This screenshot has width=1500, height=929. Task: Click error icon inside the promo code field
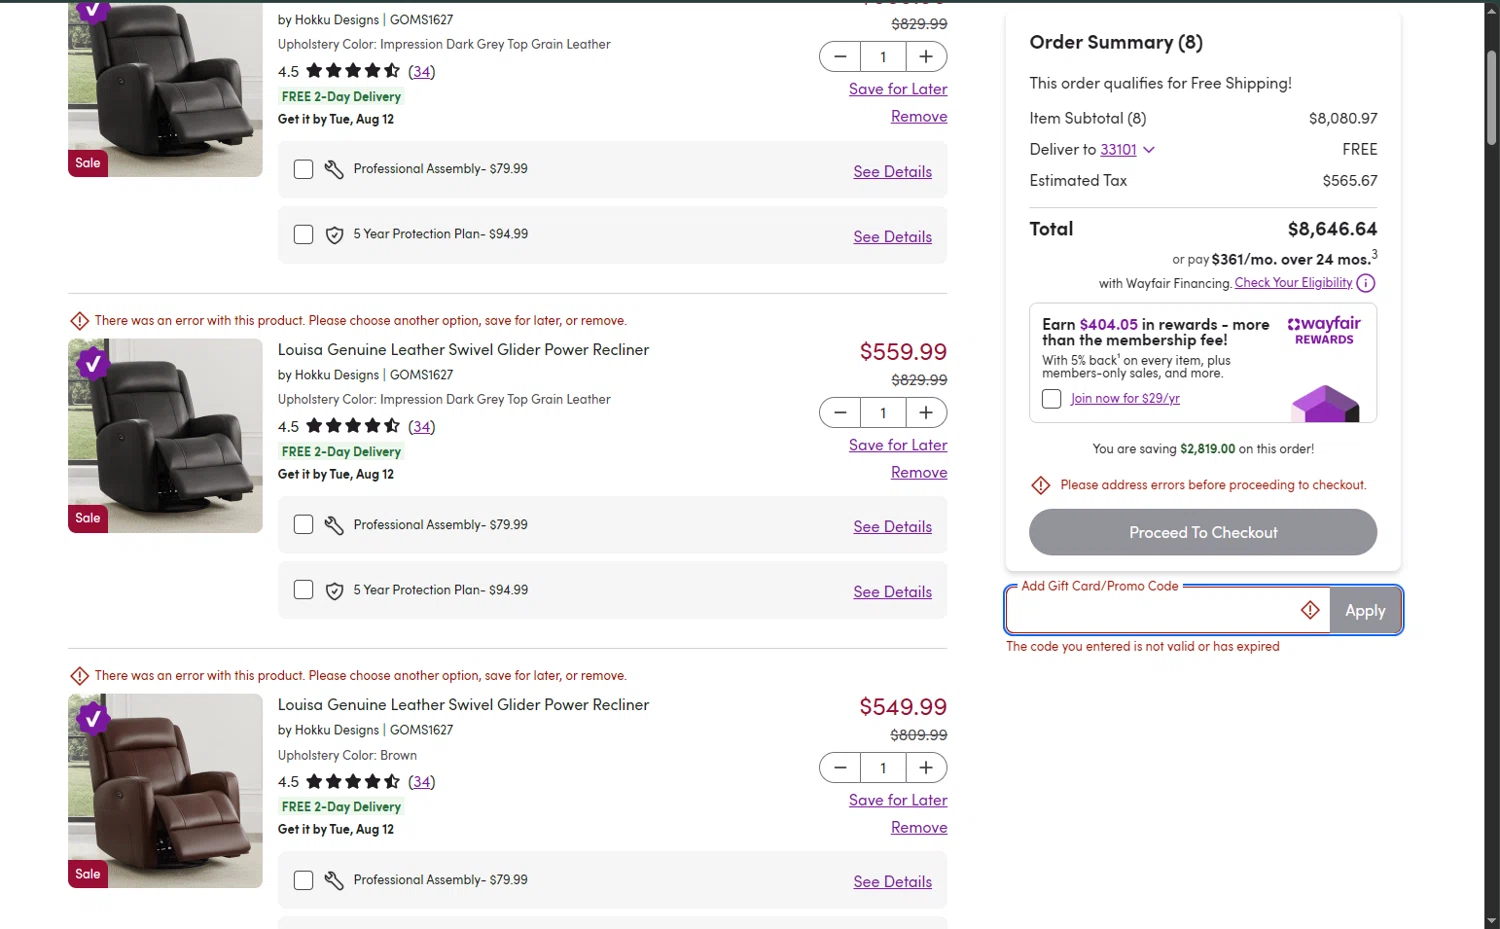[x=1310, y=610]
